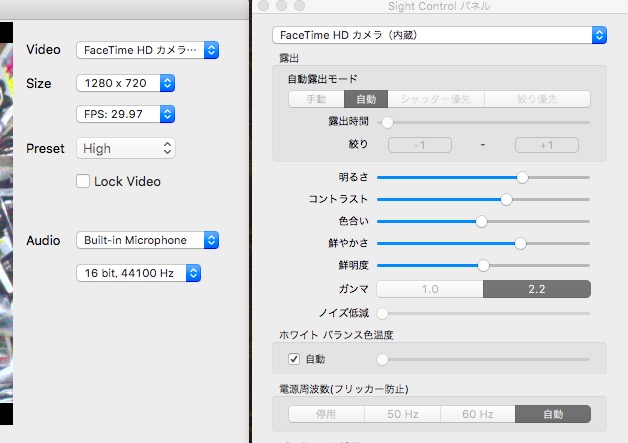Select 自動 exposure mode segment
The height and width of the screenshot is (443, 628).
[x=365, y=99]
